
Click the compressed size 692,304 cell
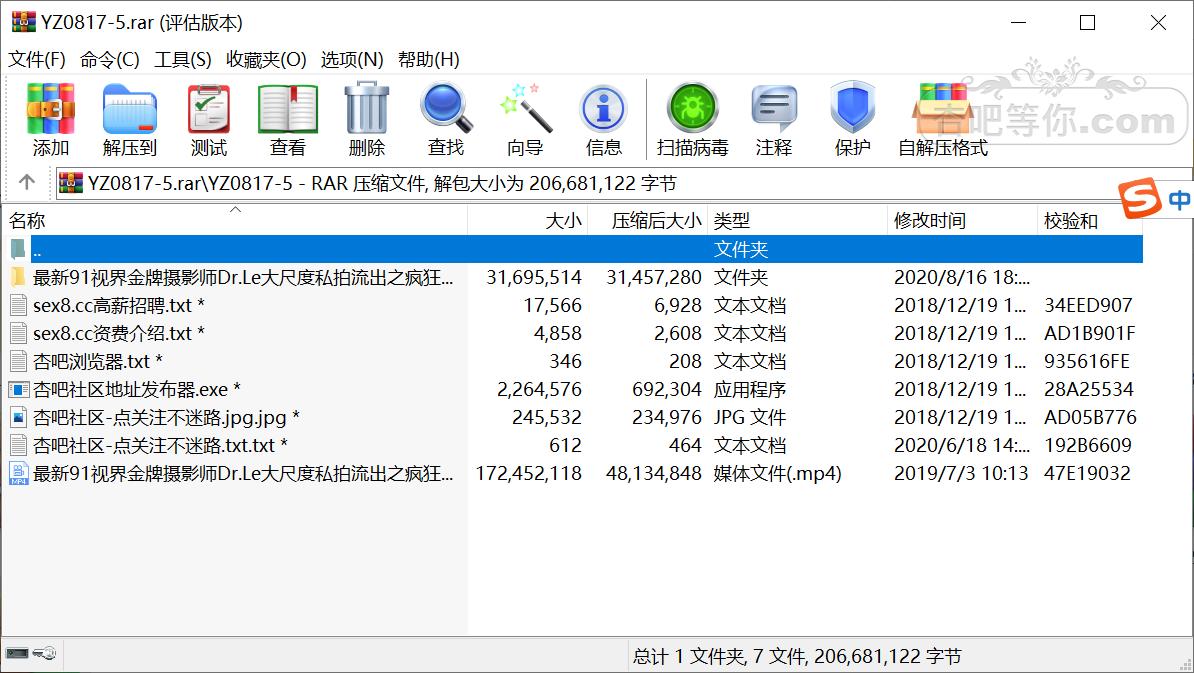666,390
